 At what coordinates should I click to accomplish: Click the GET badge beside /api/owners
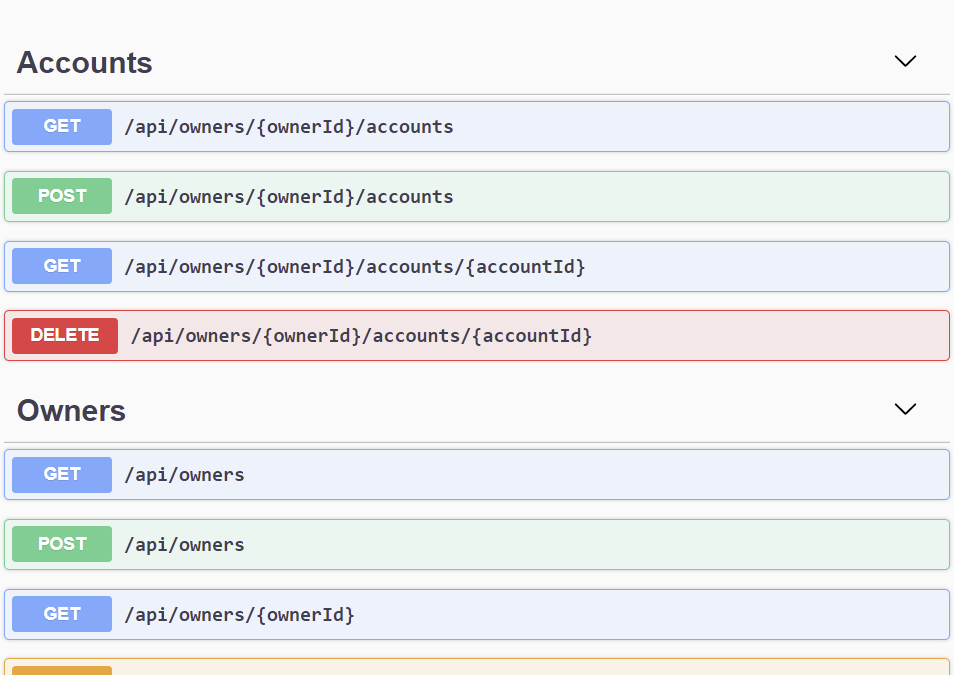(62, 474)
